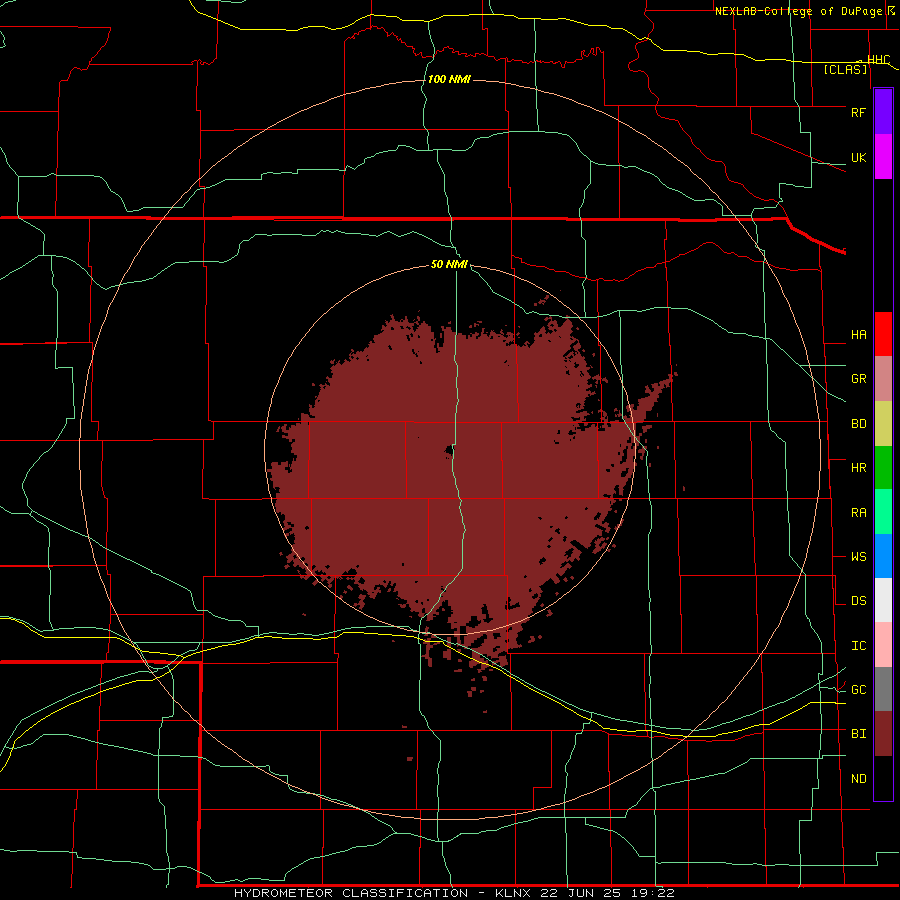This screenshot has width=900, height=900.
Task: Click the UK legend label
Action: pos(858,157)
